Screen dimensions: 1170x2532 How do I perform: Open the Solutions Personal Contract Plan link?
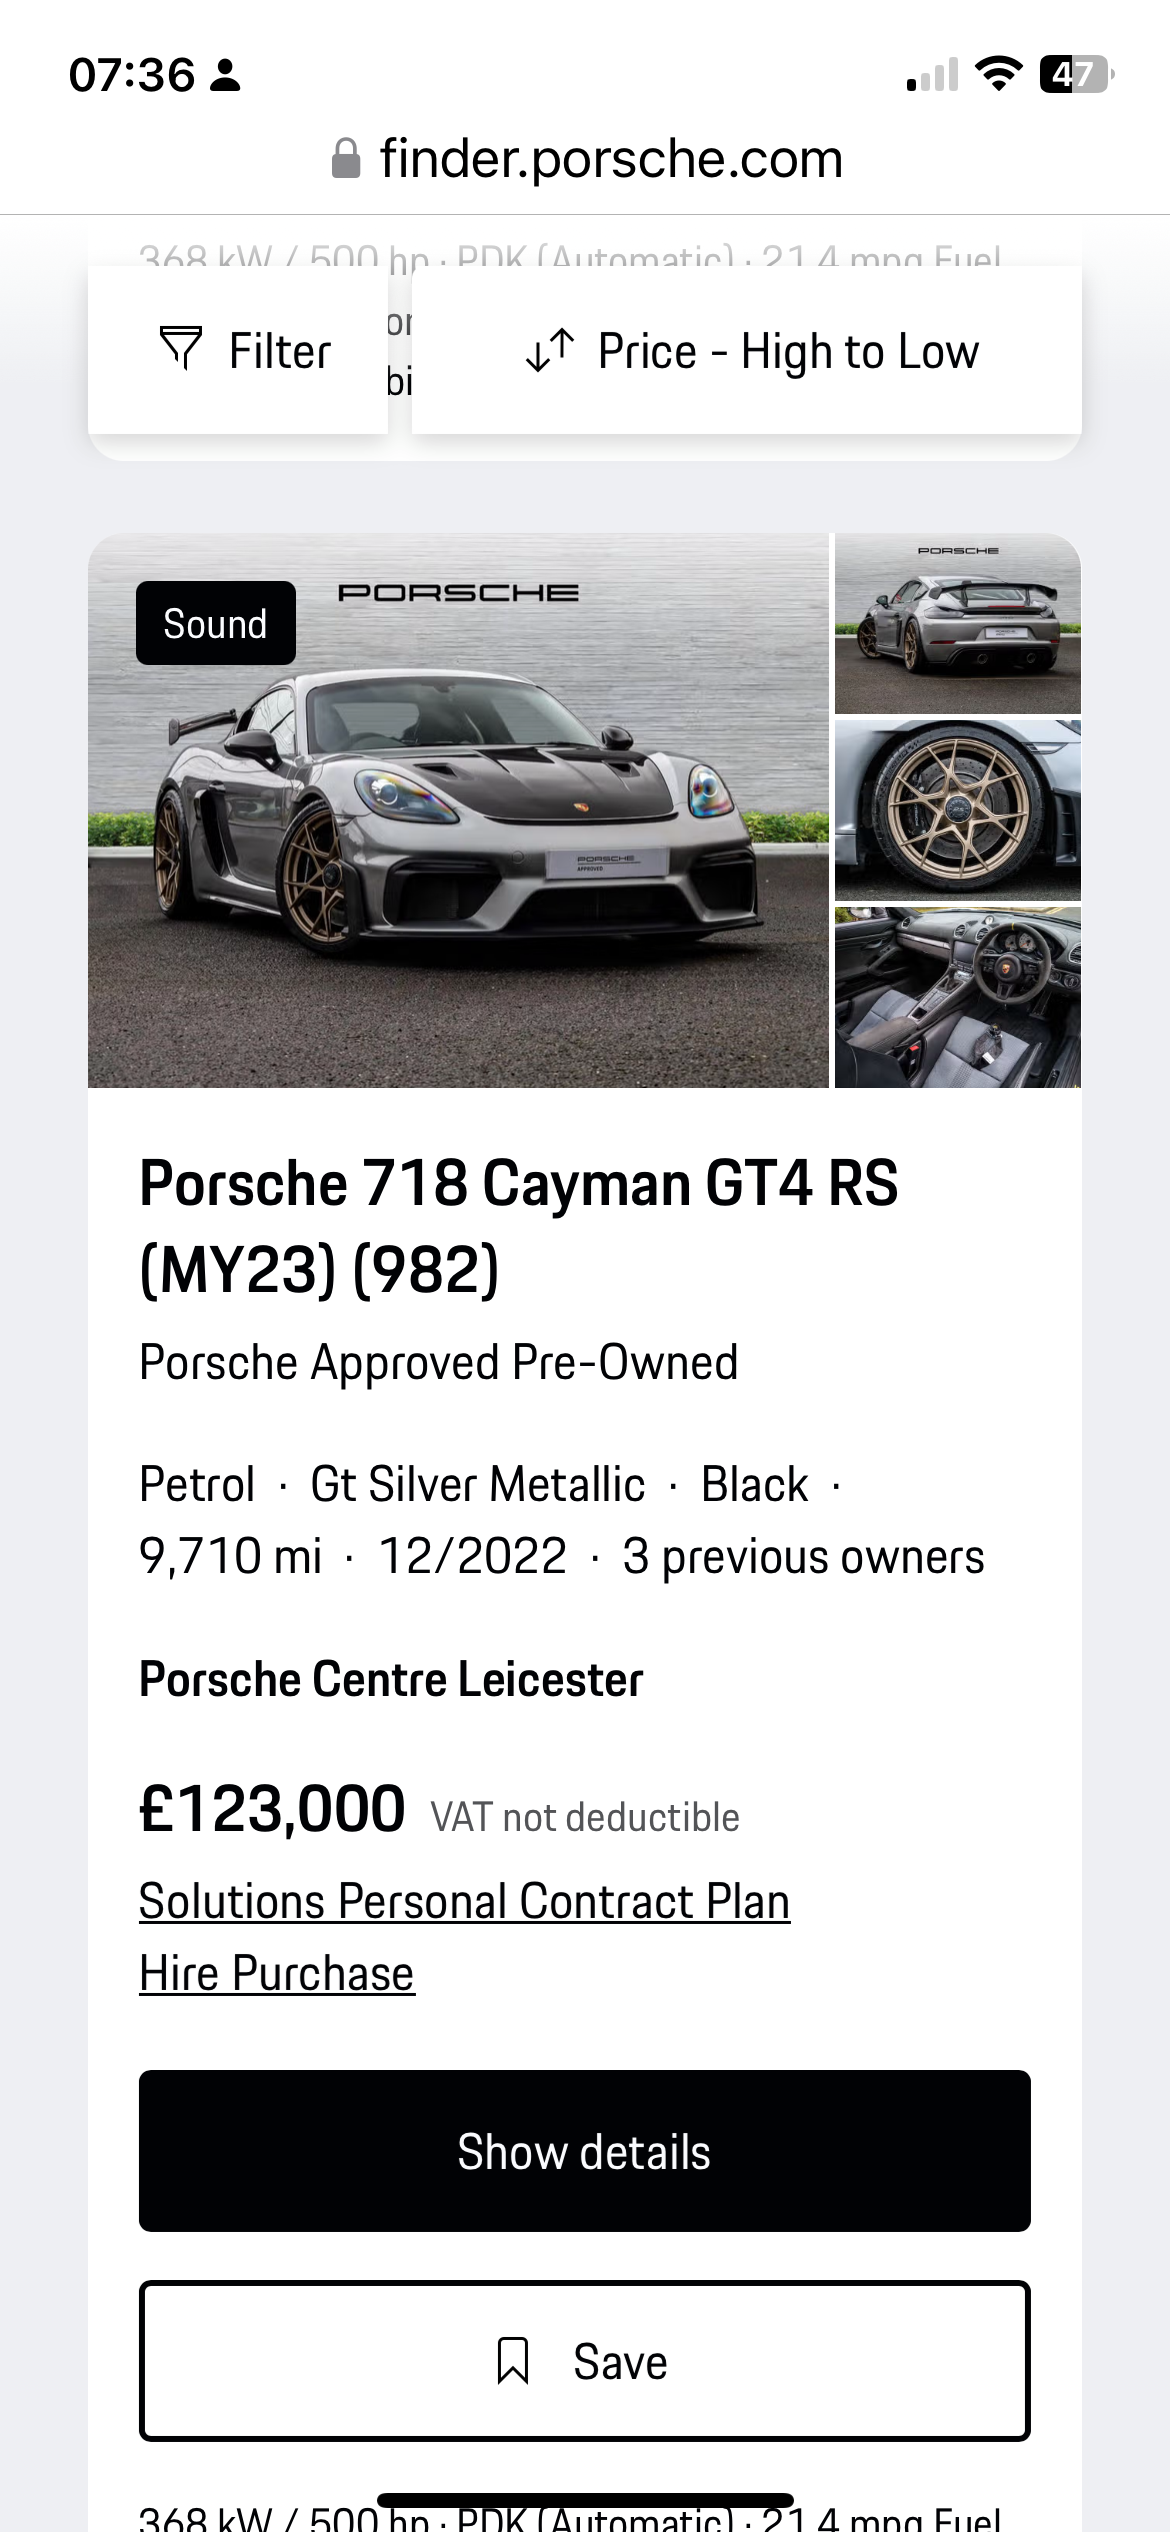pyautogui.click(x=464, y=1901)
